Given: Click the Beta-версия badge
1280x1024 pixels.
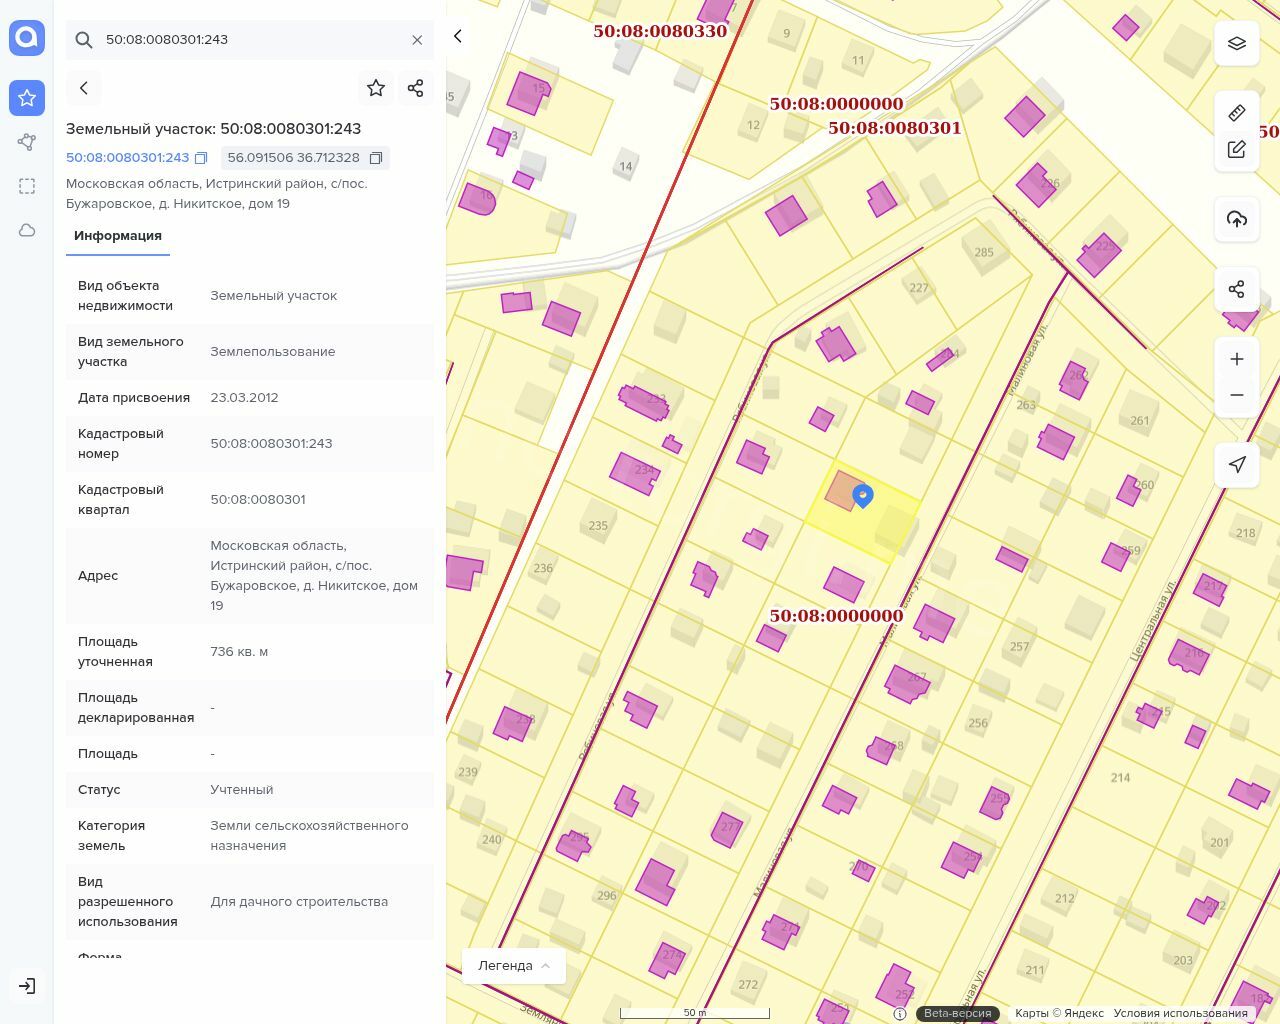Looking at the screenshot, I should tap(958, 1013).
